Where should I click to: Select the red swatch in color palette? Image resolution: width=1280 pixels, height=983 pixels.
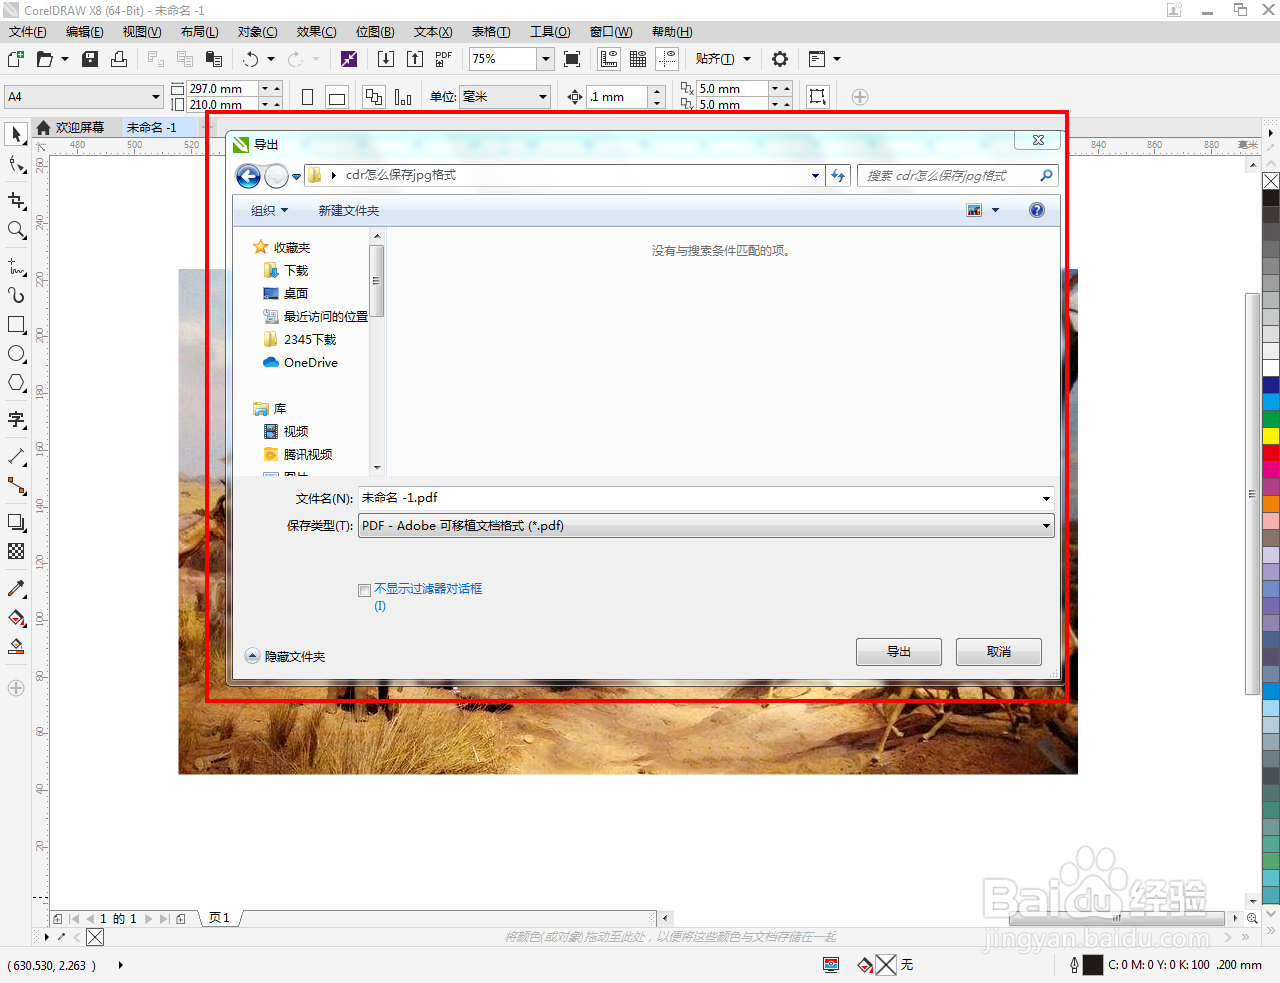(x=1271, y=453)
